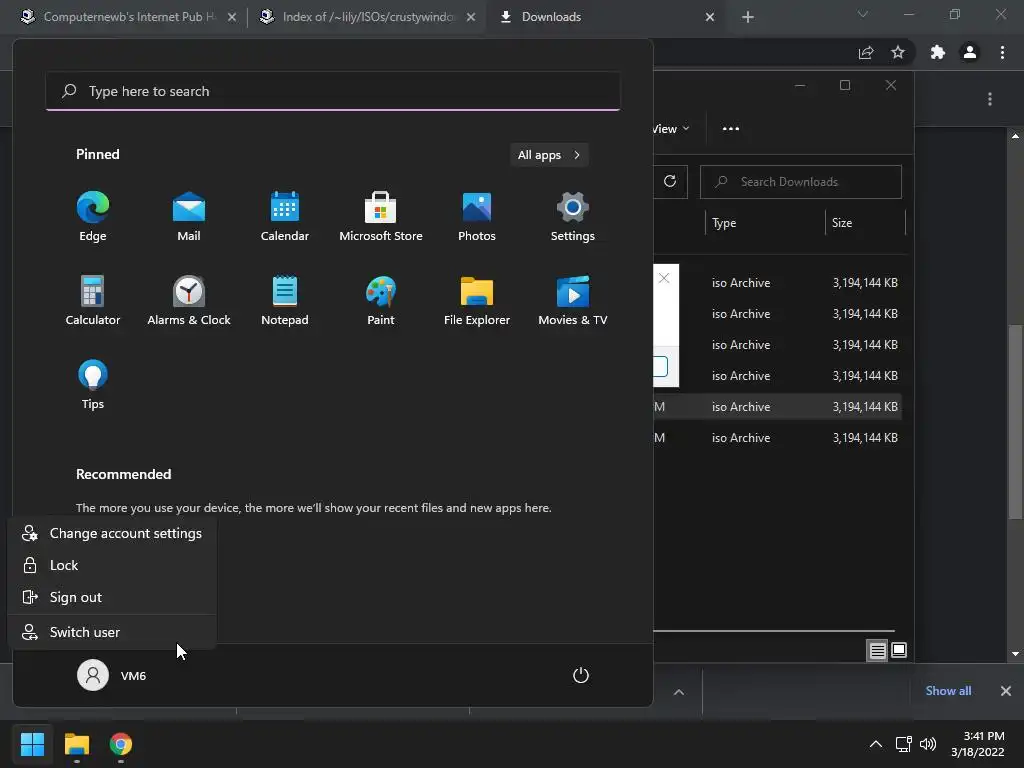Open Edge from pinned apps

point(93,216)
